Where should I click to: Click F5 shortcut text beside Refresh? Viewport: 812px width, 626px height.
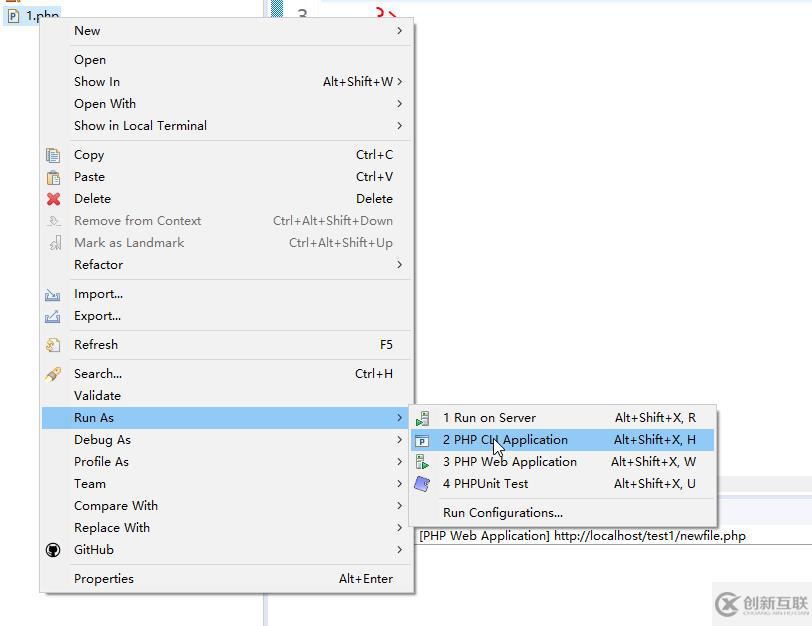click(x=386, y=345)
